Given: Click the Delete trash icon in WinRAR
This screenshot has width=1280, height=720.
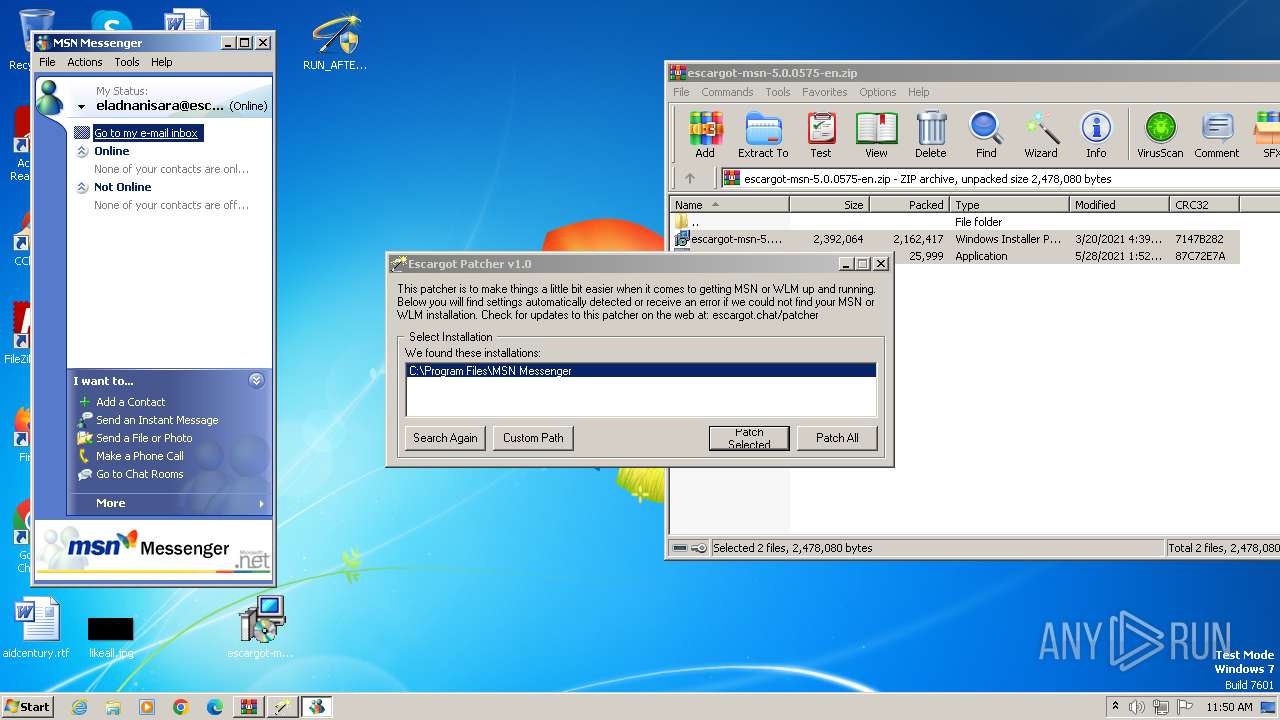Looking at the screenshot, I should click(x=931, y=134).
